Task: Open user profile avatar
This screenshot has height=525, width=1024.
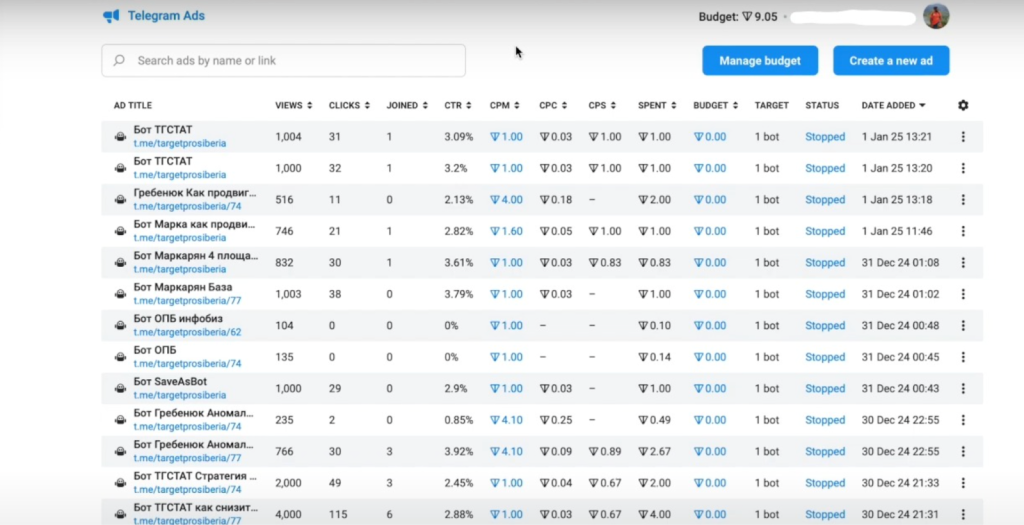Action: coord(936,16)
